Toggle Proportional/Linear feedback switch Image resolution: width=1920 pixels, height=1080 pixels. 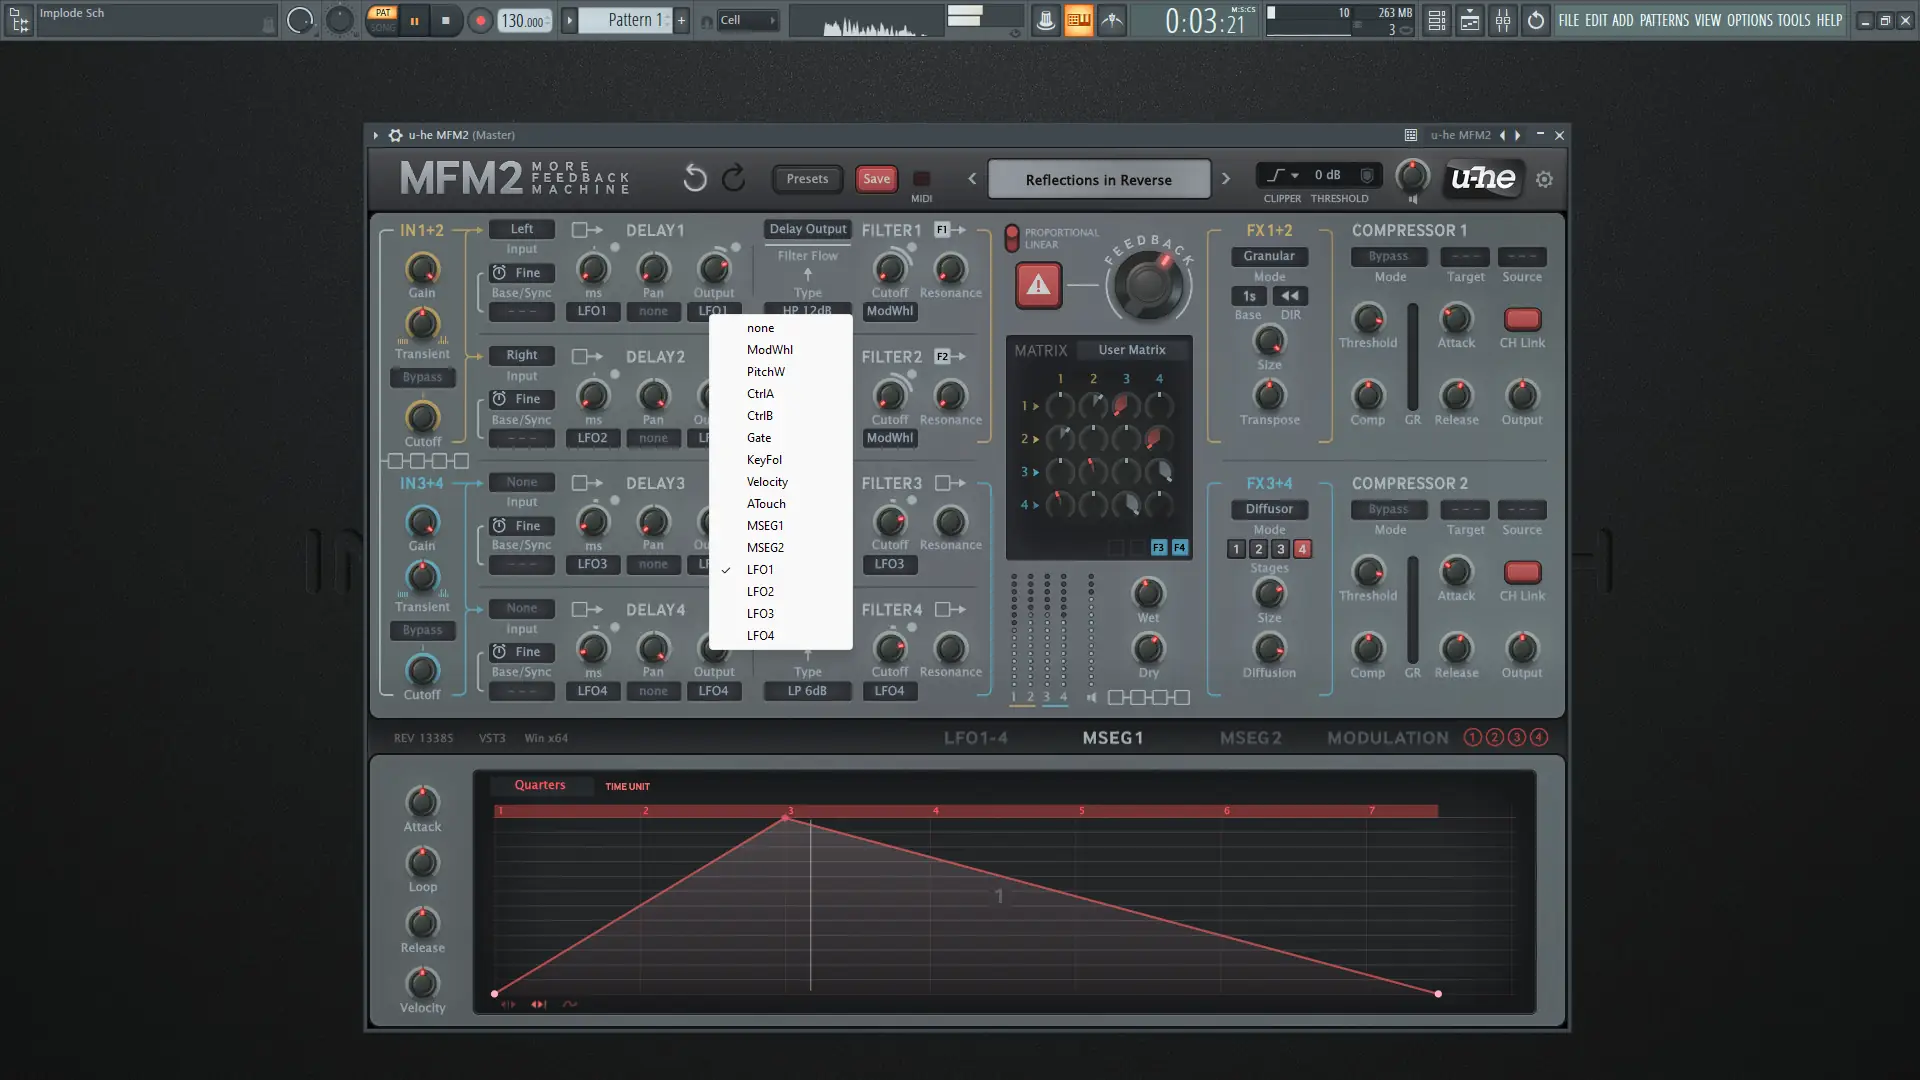tap(1012, 238)
